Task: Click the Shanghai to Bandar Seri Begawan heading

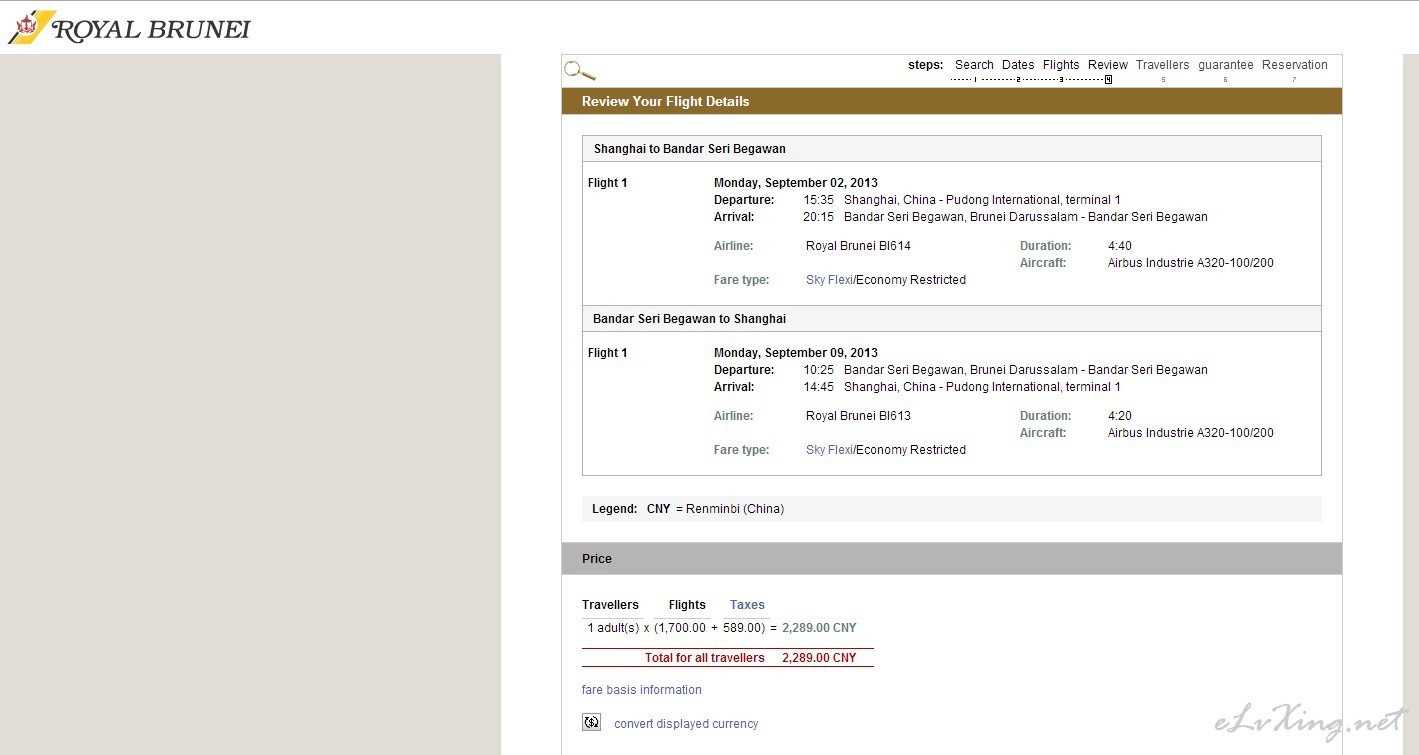Action: (x=690, y=149)
